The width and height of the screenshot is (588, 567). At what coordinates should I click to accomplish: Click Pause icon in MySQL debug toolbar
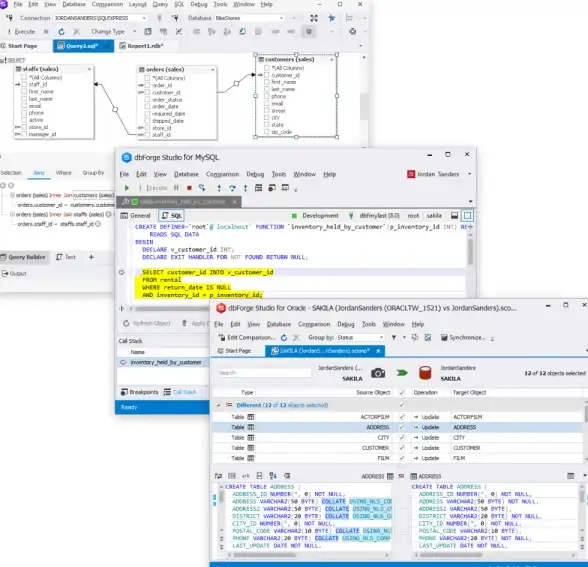coord(176,188)
